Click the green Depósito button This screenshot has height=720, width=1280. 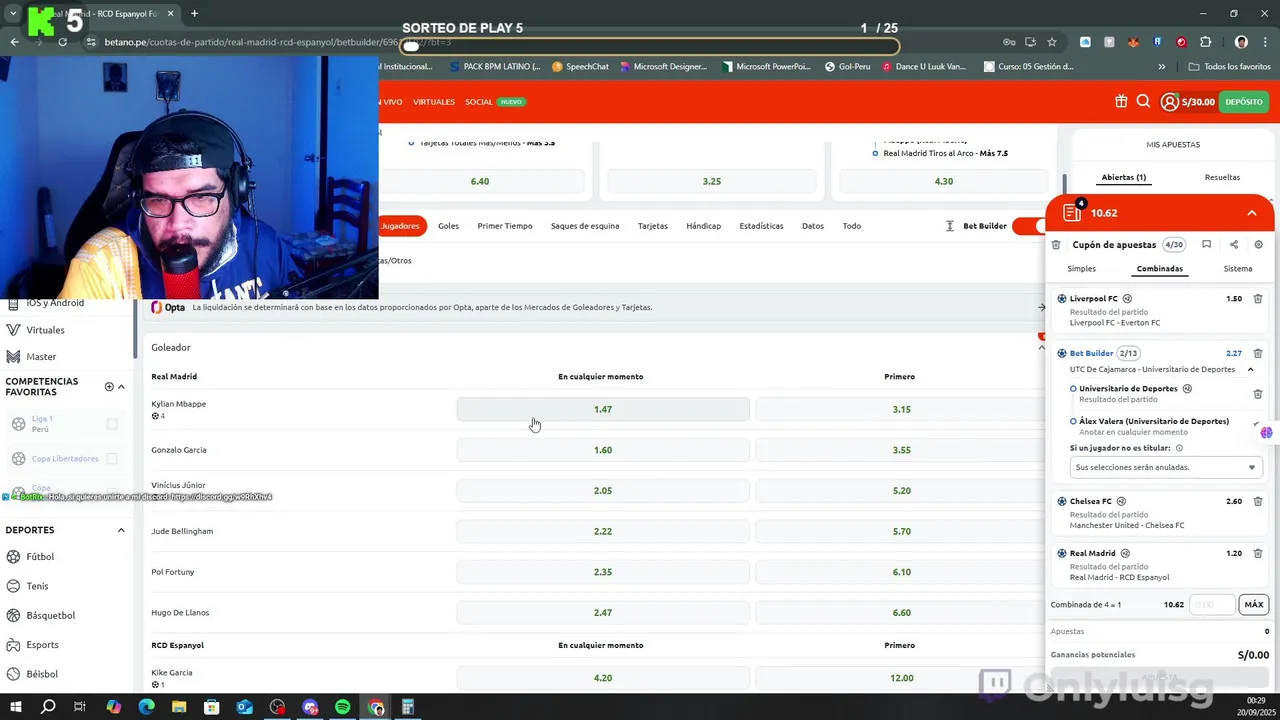[1244, 102]
